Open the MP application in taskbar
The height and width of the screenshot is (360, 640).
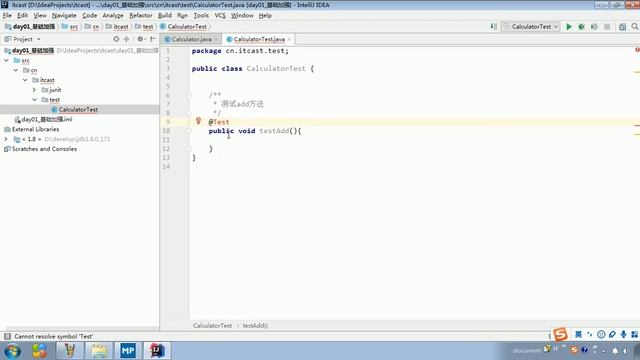point(128,351)
